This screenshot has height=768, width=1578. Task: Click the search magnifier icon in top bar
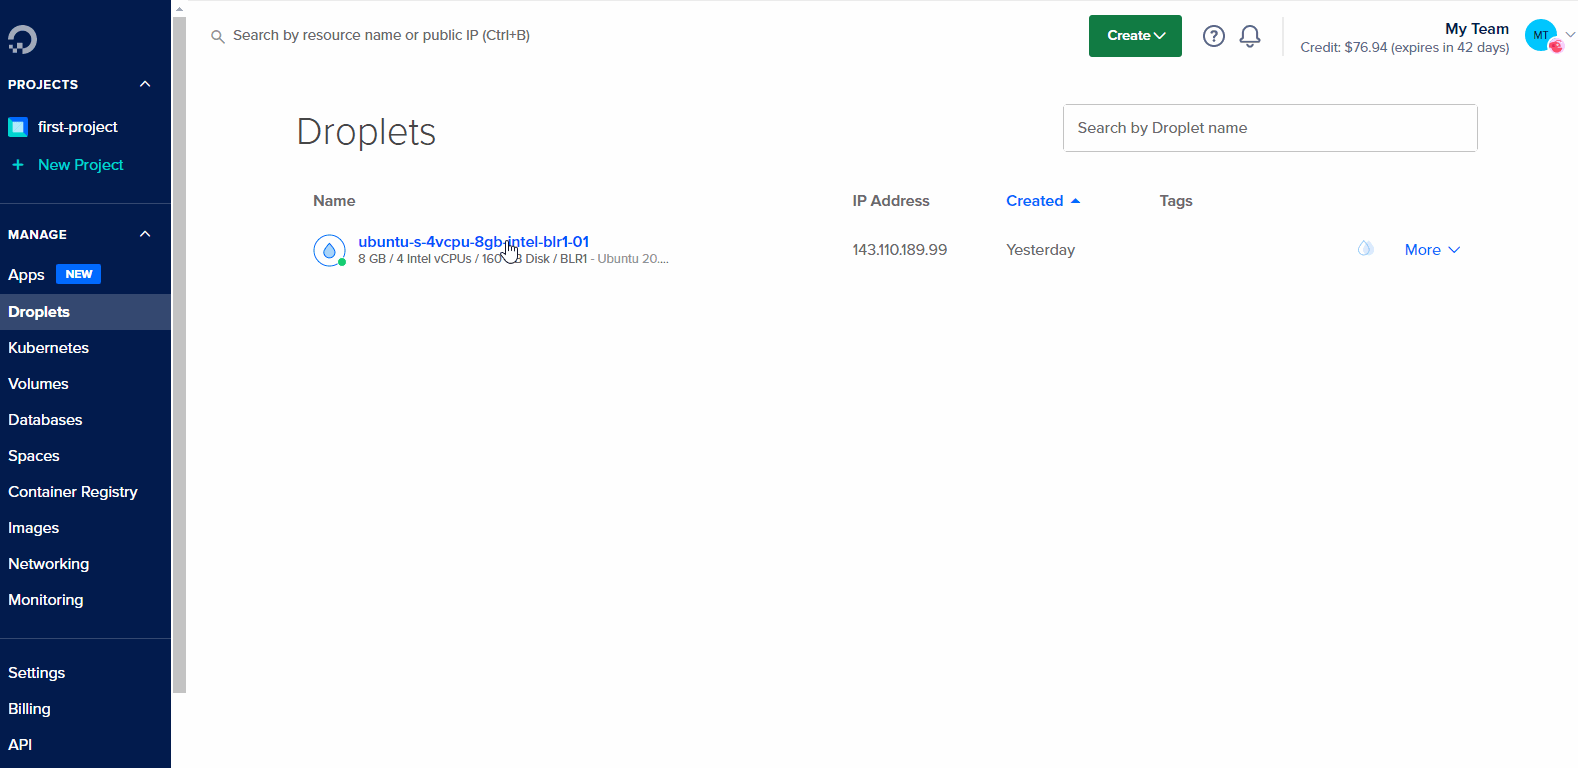(217, 37)
